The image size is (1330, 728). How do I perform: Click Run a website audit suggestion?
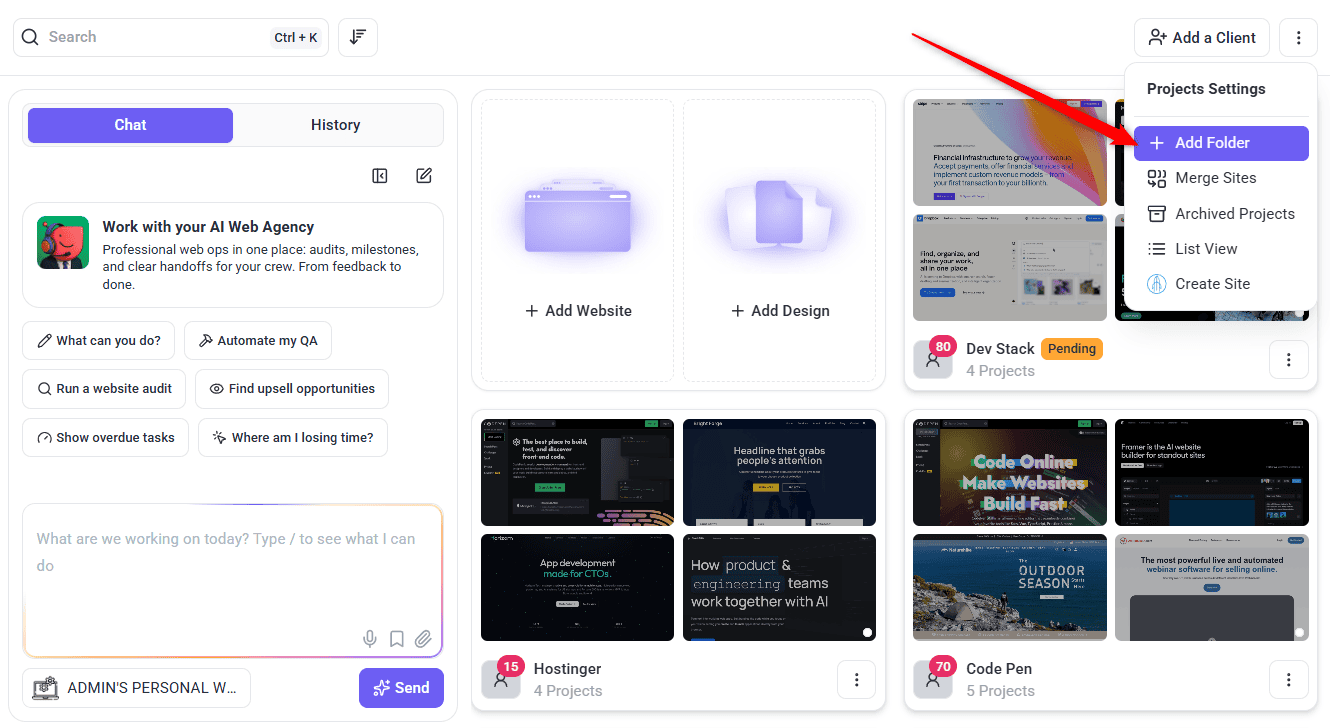point(104,389)
